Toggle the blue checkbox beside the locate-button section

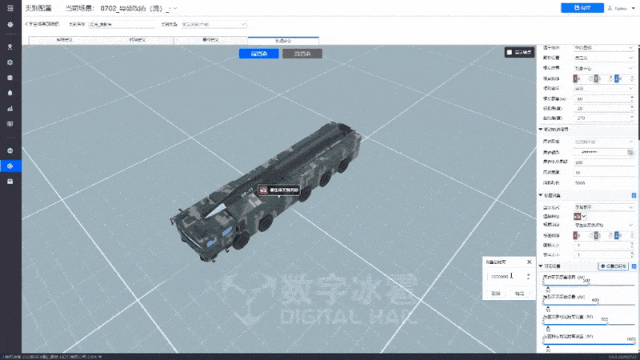point(634,266)
